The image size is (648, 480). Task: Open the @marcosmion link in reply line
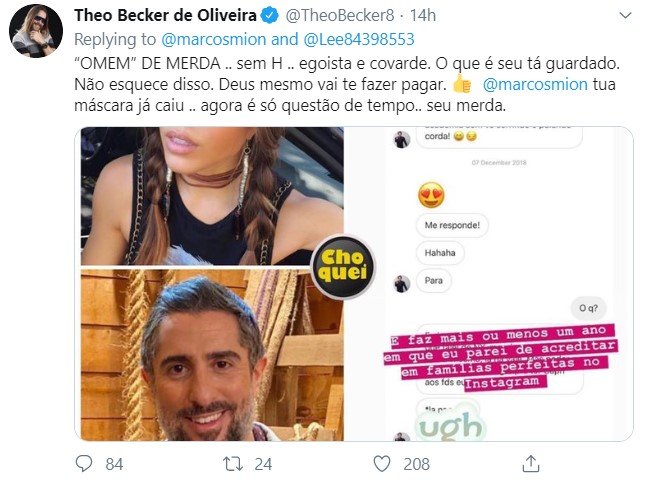point(214,39)
